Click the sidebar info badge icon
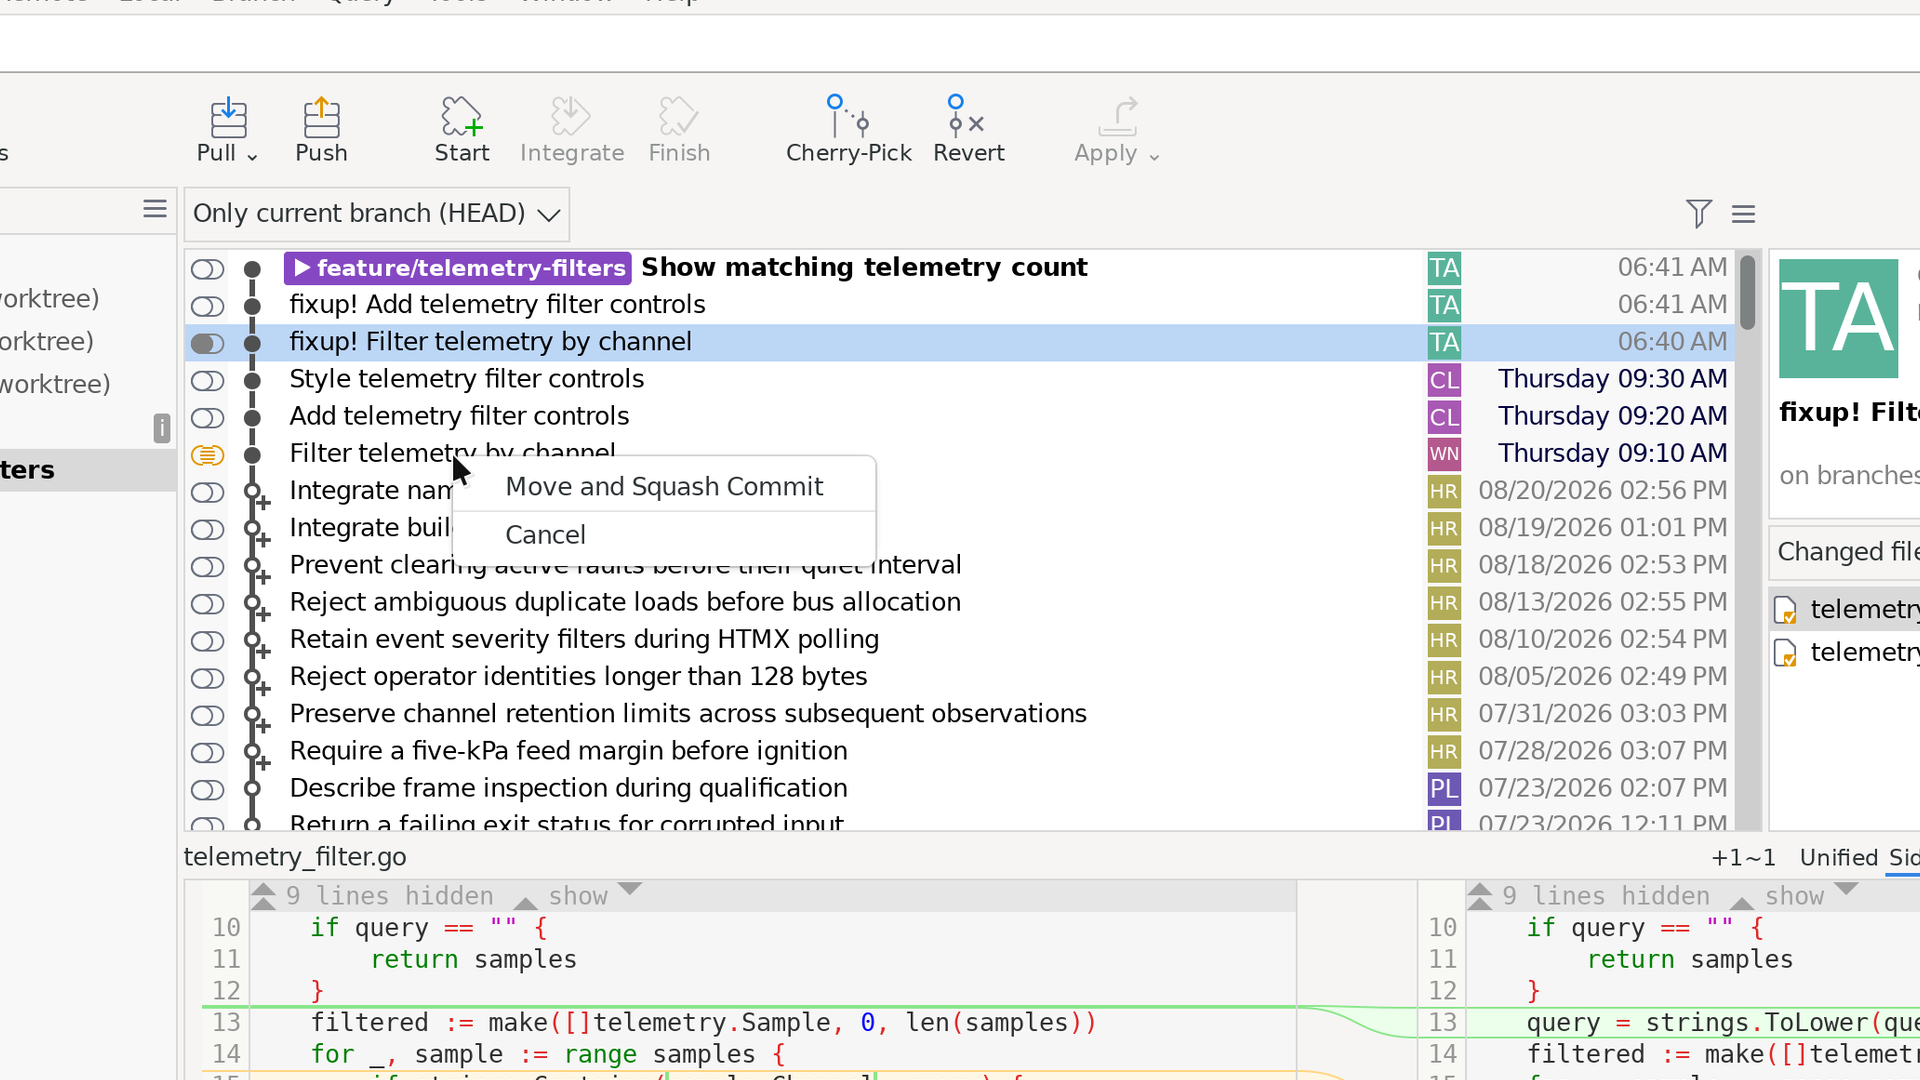 pyautogui.click(x=161, y=428)
